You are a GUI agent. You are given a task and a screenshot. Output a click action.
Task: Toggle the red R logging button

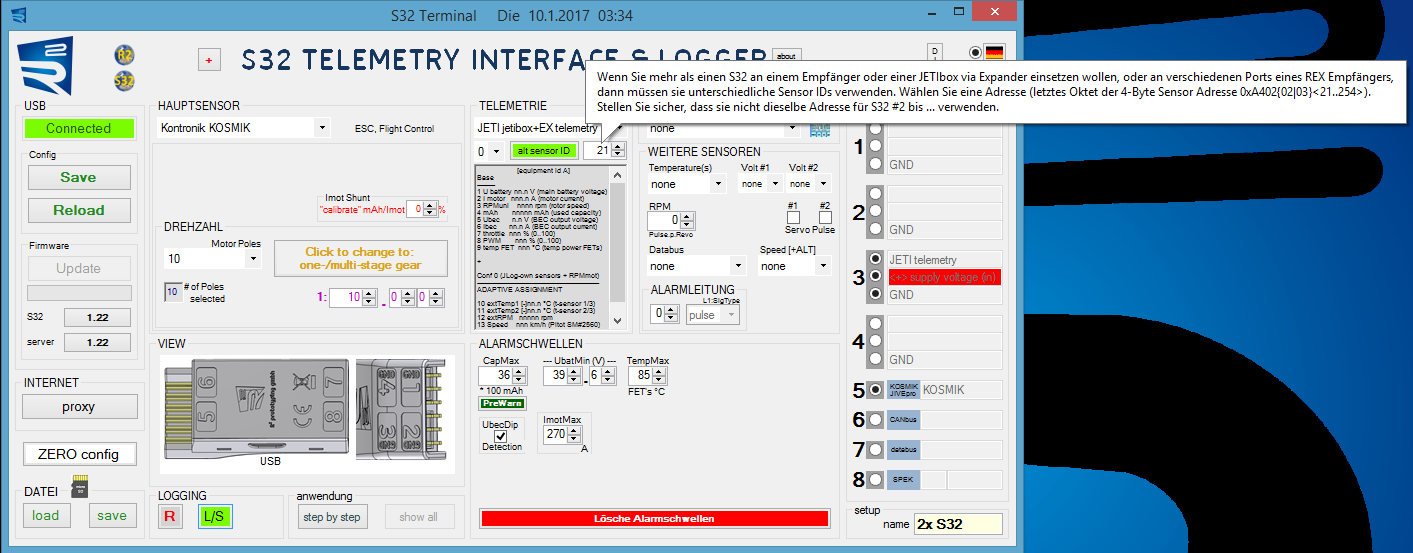pyautogui.click(x=170, y=516)
